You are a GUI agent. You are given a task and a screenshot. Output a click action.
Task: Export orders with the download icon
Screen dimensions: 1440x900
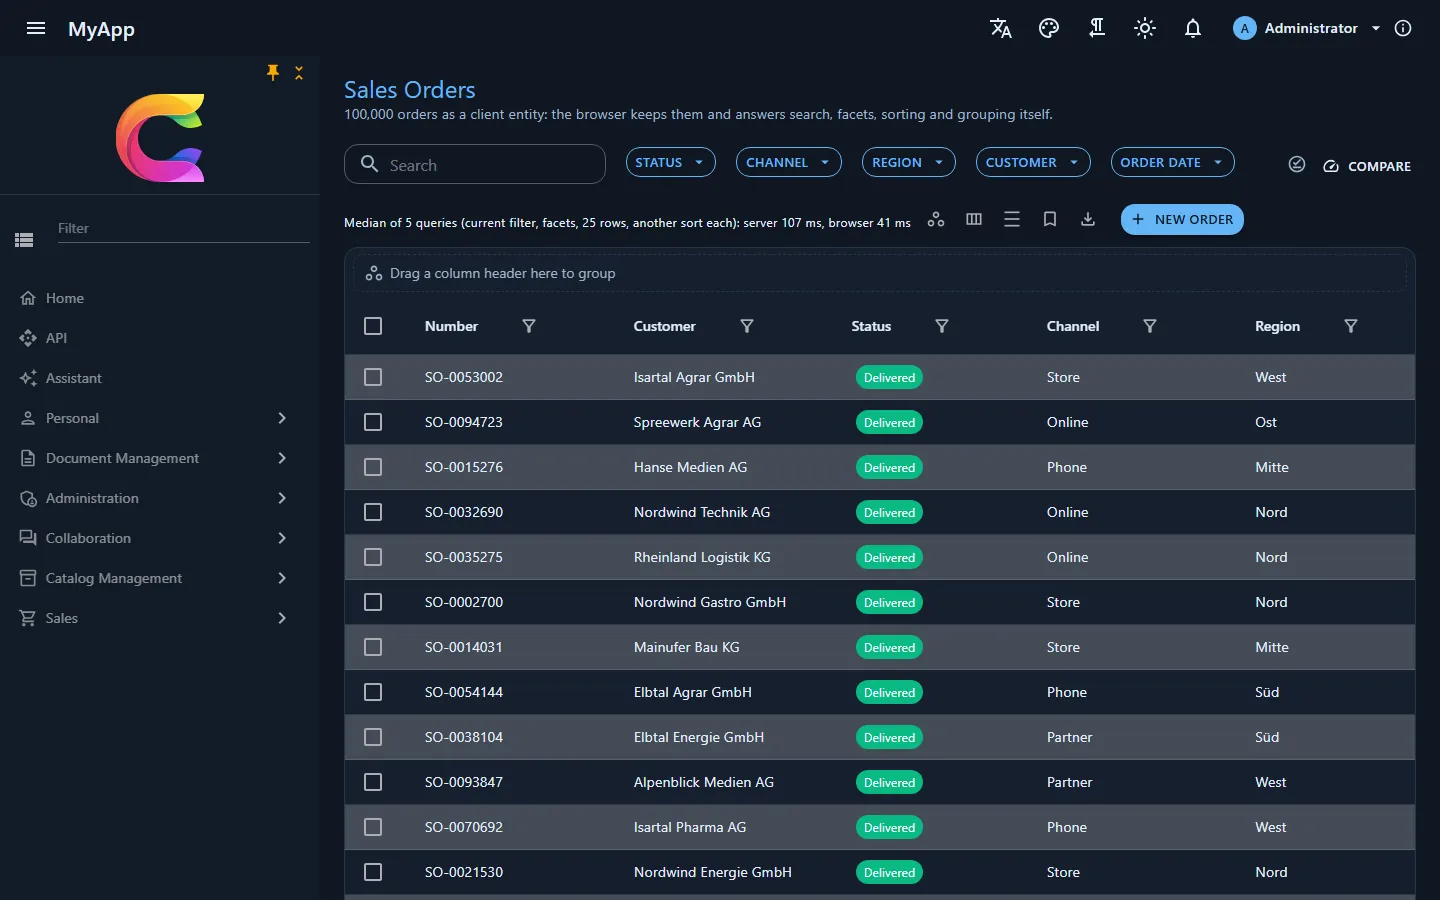point(1088,219)
